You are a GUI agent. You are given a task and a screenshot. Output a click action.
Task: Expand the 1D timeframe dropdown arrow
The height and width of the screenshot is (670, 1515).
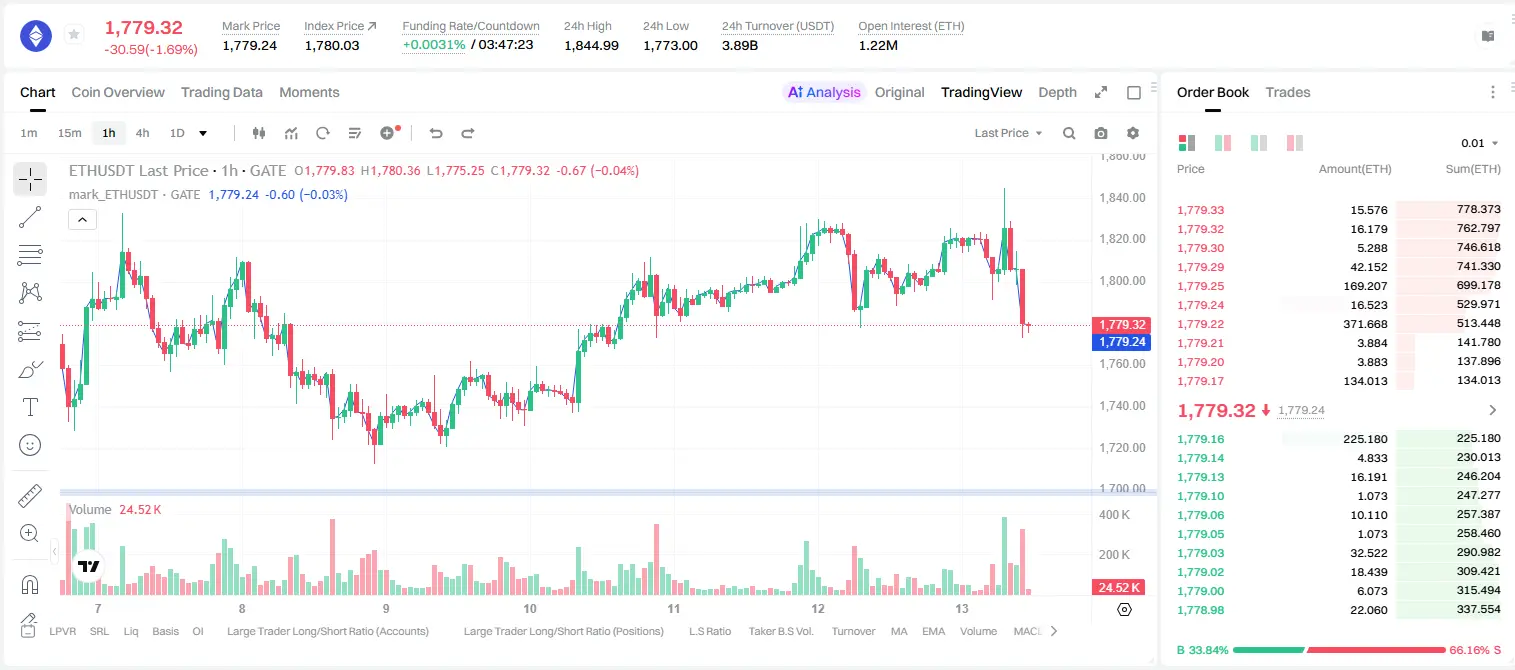(x=203, y=133)
